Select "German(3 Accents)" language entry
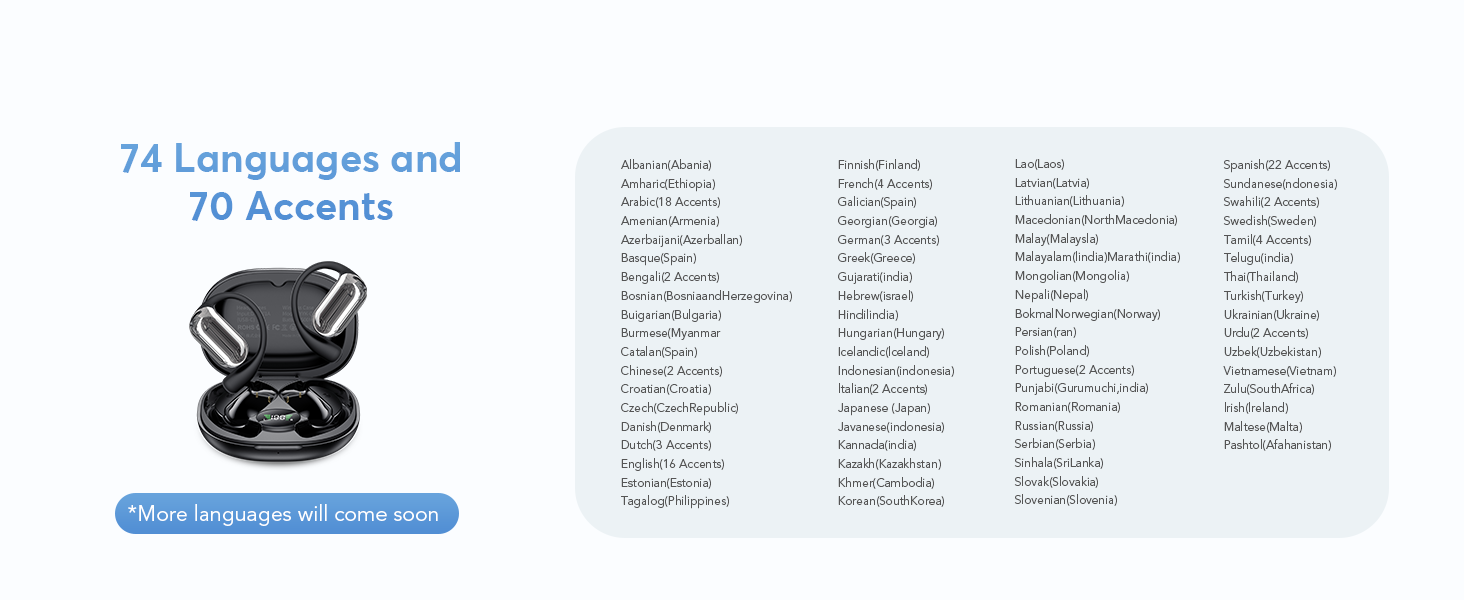This screenshot has width=1464, height=600. pyautogui.click(x=888, y=240)
